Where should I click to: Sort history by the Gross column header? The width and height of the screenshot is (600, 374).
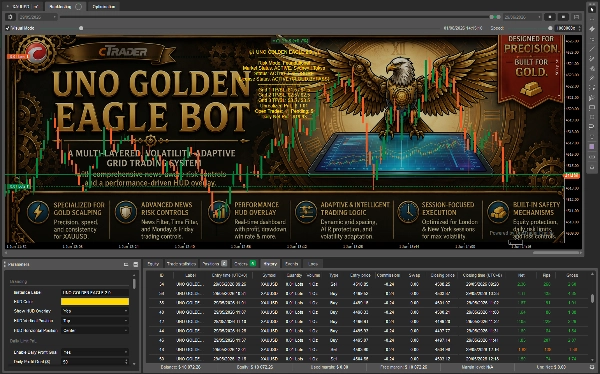(x=572, y=275)
